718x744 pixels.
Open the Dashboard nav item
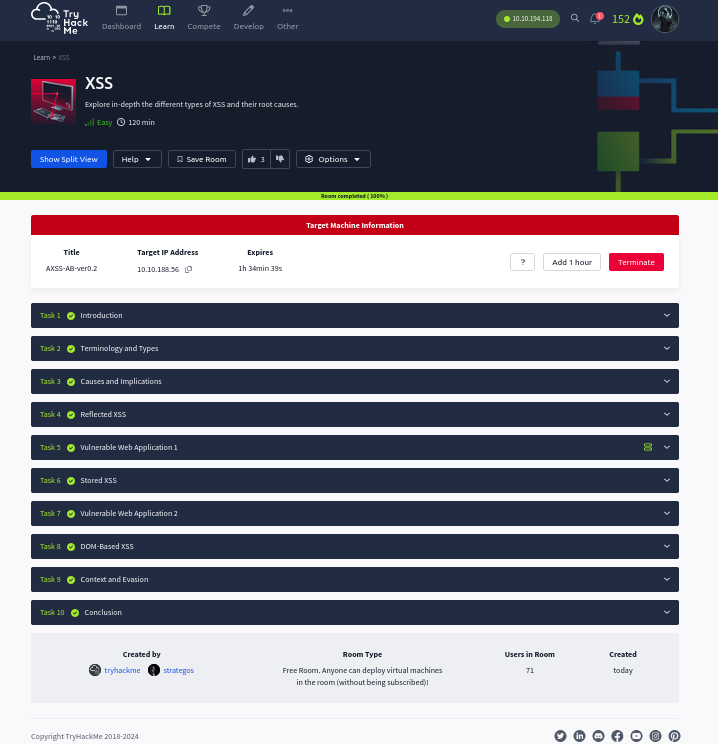[x=121, y=18]
